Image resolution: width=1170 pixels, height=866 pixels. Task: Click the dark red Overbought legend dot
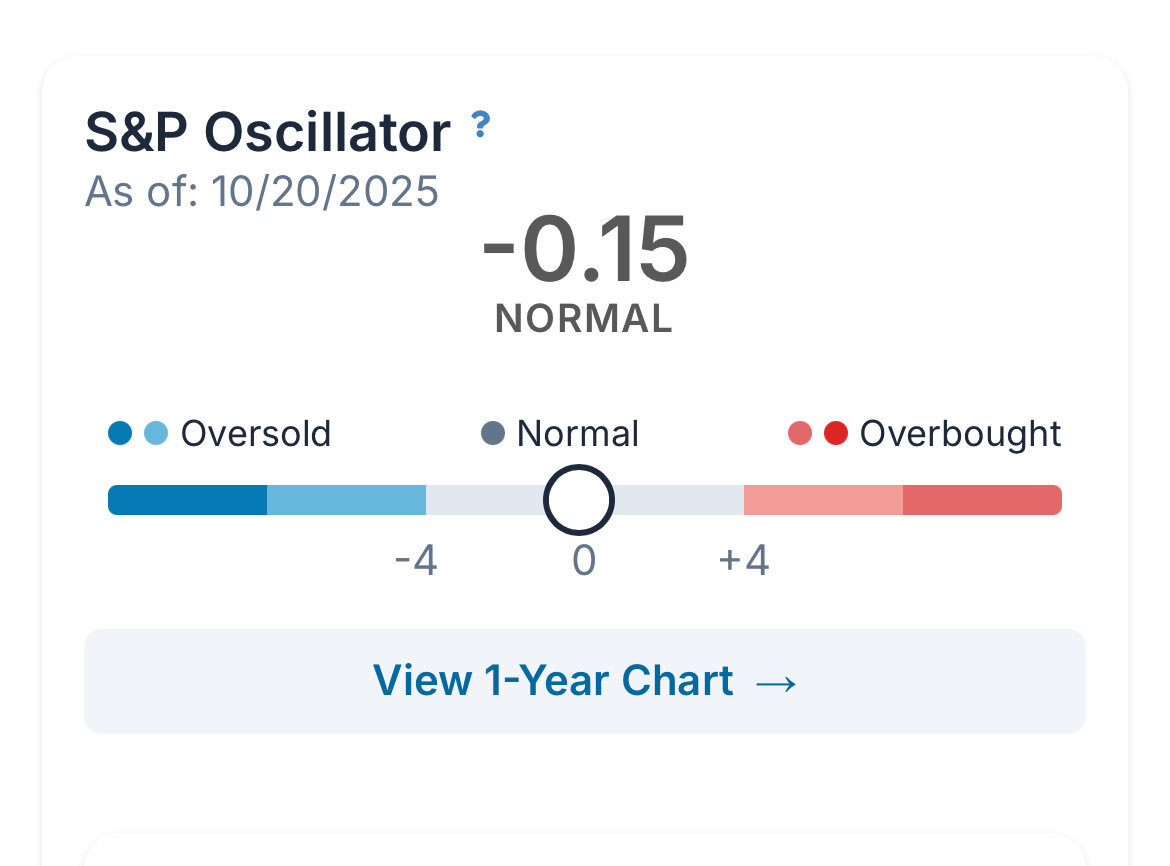tap(836, 434)
